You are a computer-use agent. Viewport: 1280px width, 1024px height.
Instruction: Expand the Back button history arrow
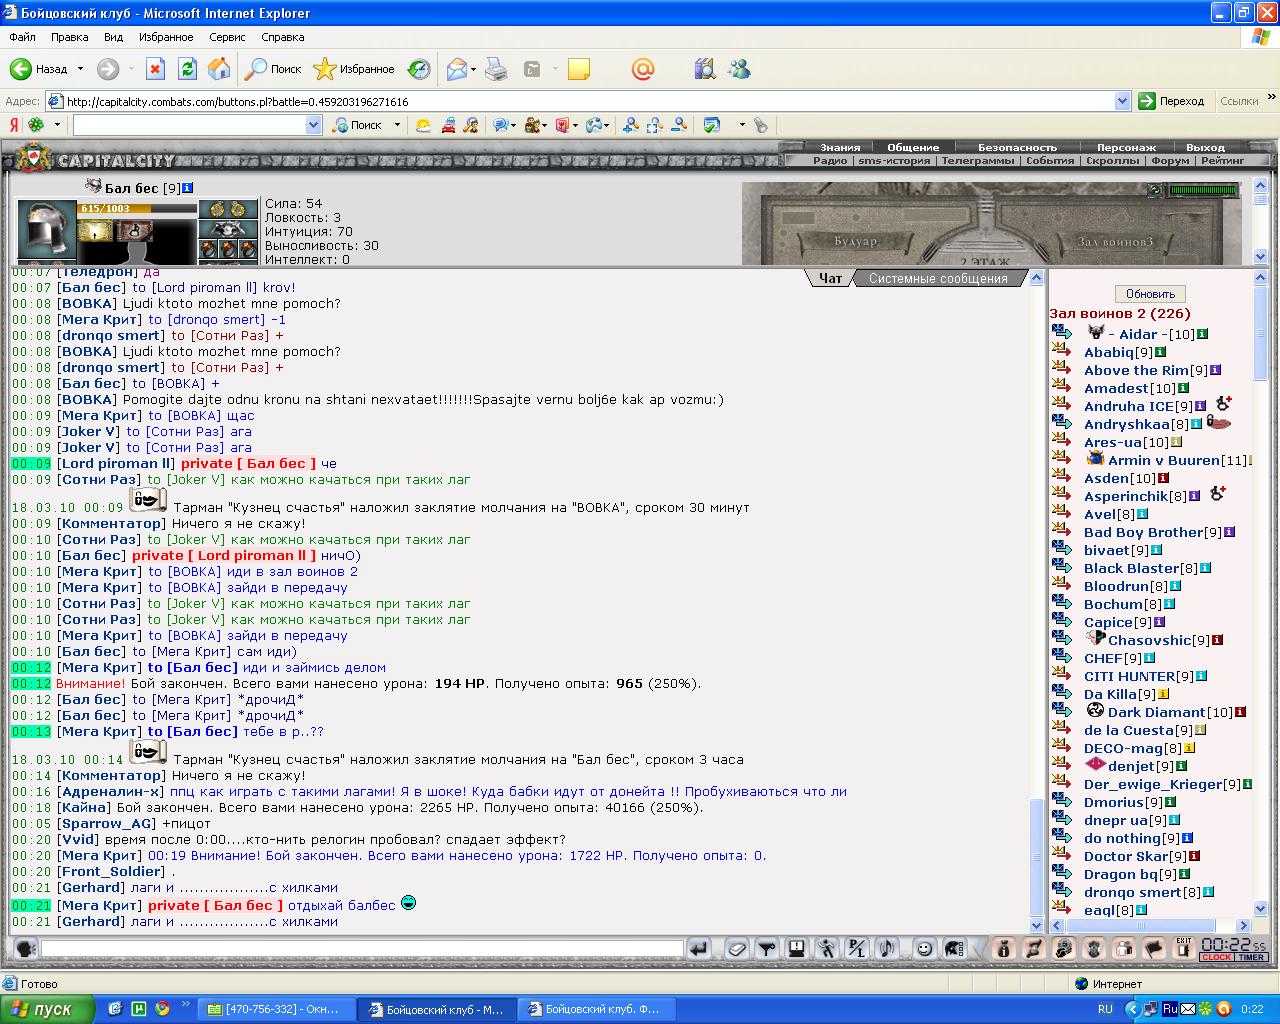click(80, 69)
